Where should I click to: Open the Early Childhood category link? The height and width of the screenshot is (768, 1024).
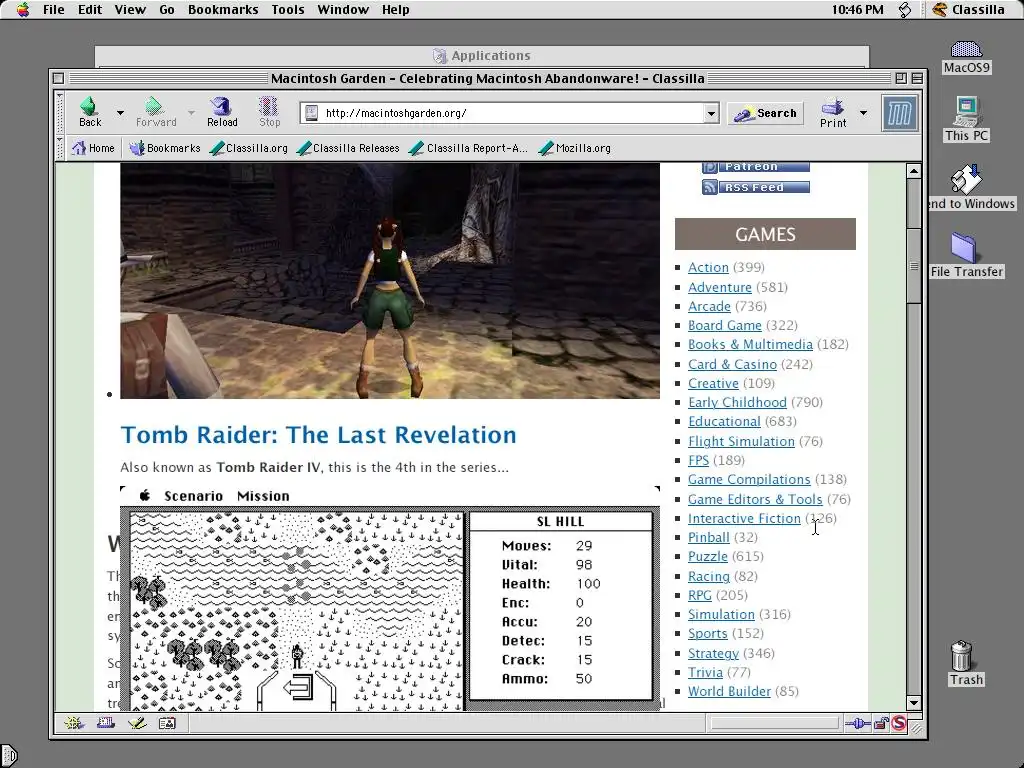point(737,402)
